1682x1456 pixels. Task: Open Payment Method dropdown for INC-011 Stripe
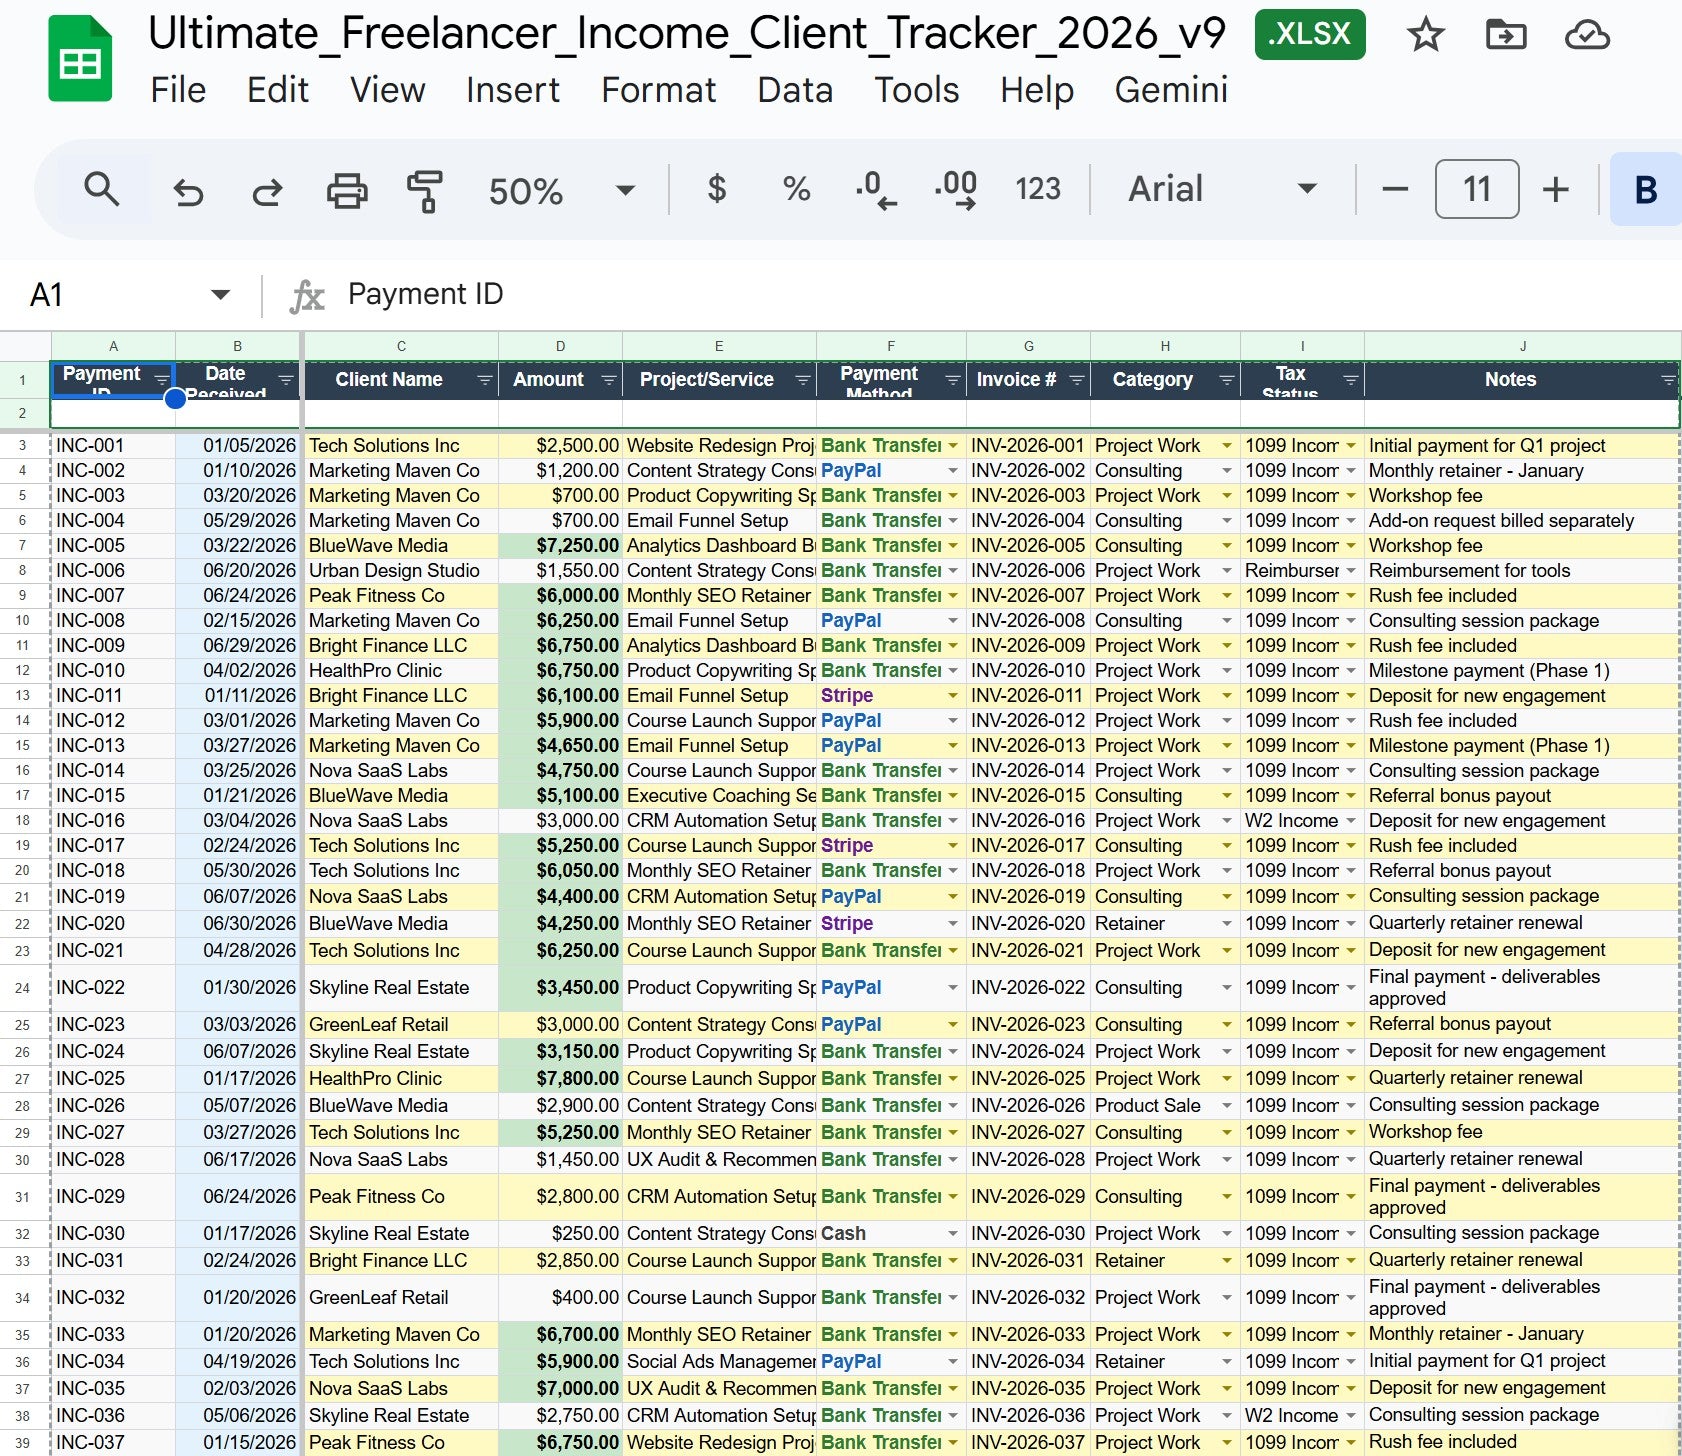click(x=952, y=695)
